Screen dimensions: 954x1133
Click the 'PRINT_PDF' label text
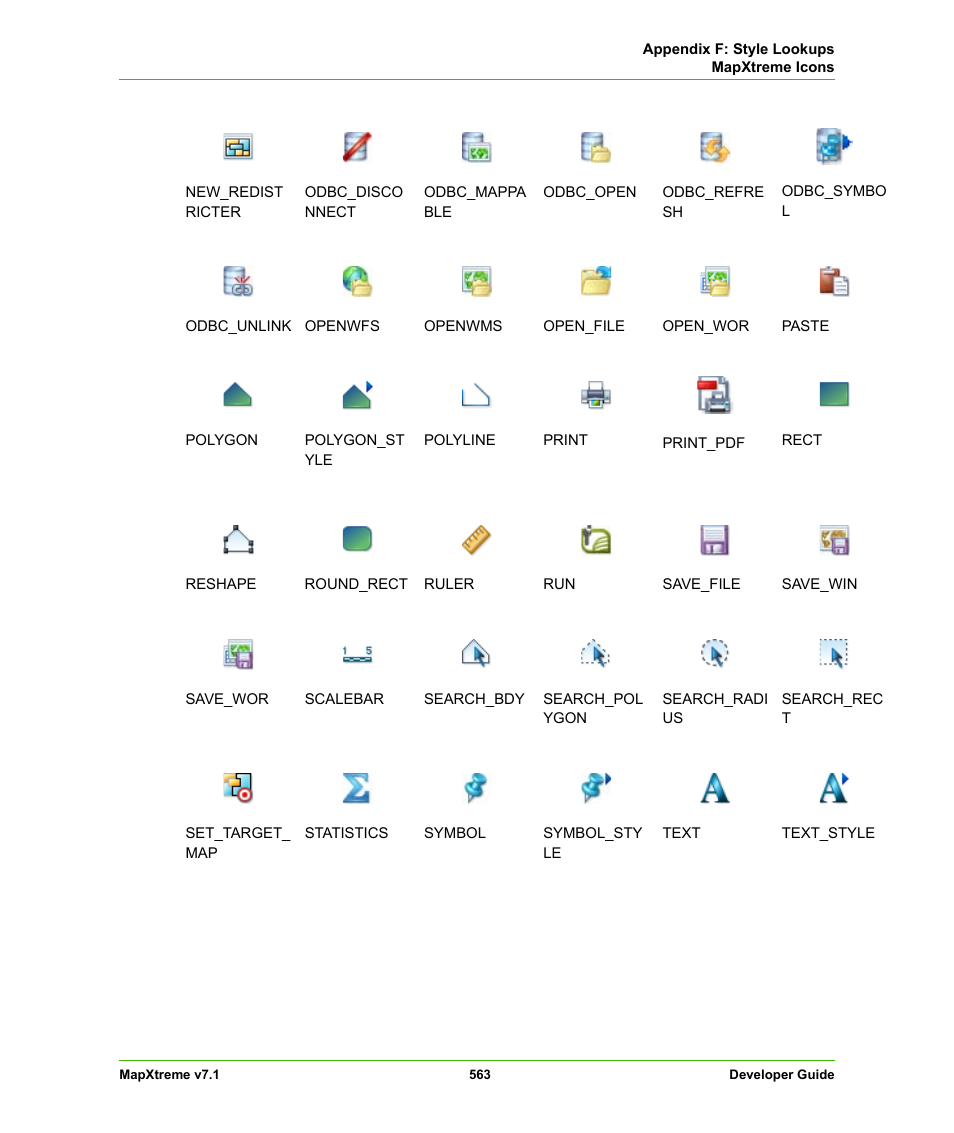coord(703,443)
